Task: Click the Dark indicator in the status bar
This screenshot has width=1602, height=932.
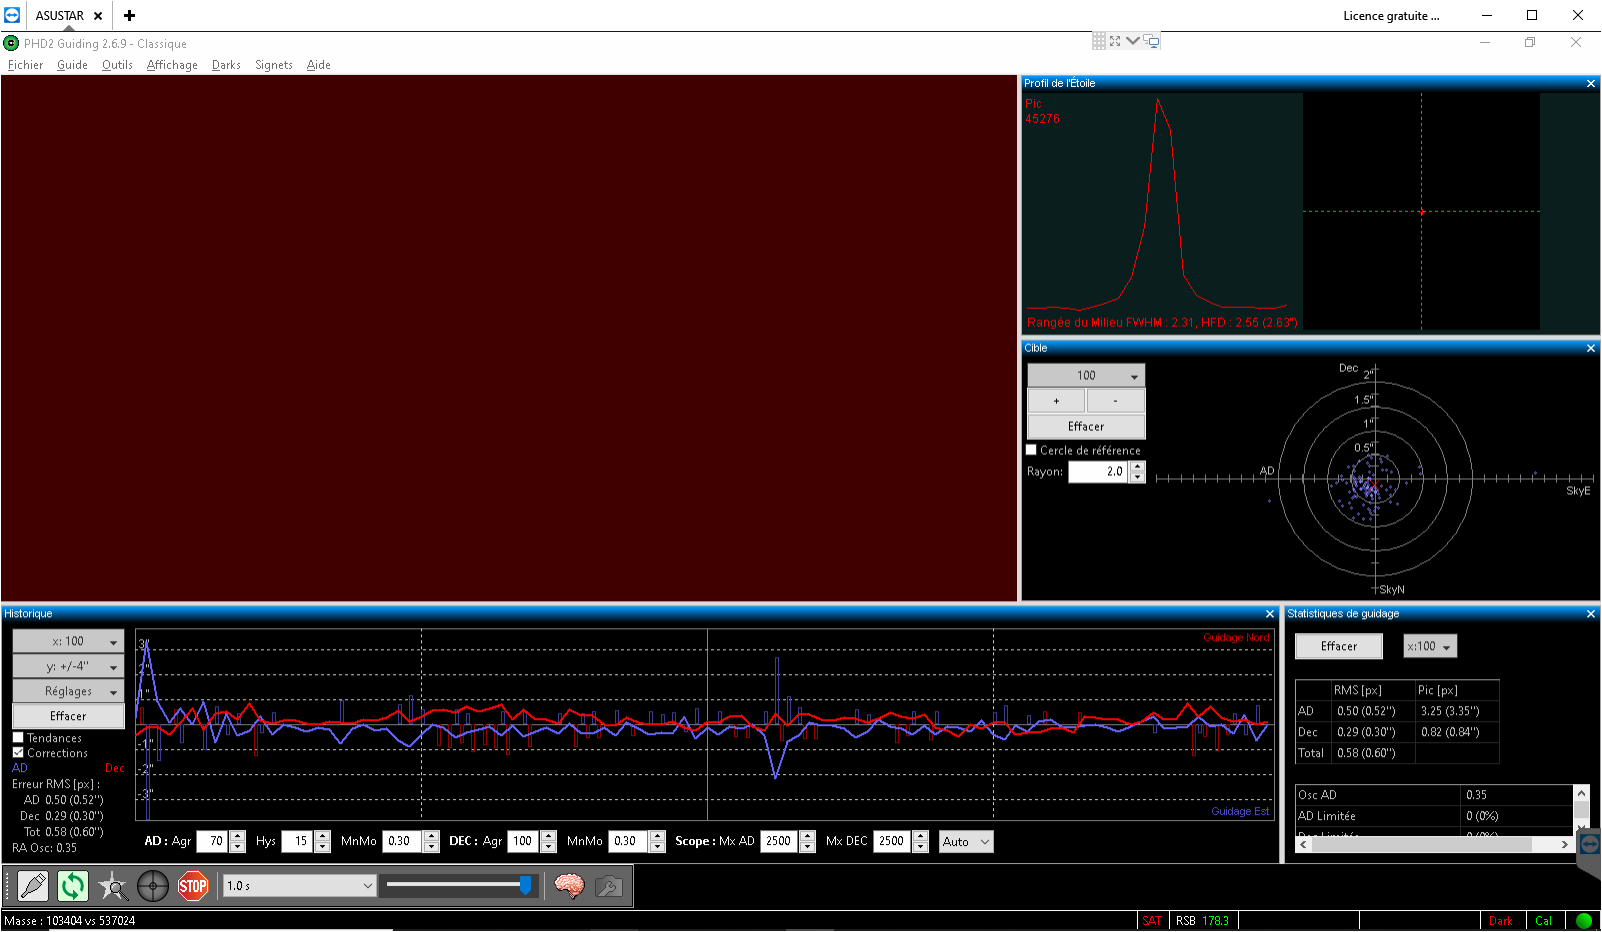Action: pos(1501,921)
